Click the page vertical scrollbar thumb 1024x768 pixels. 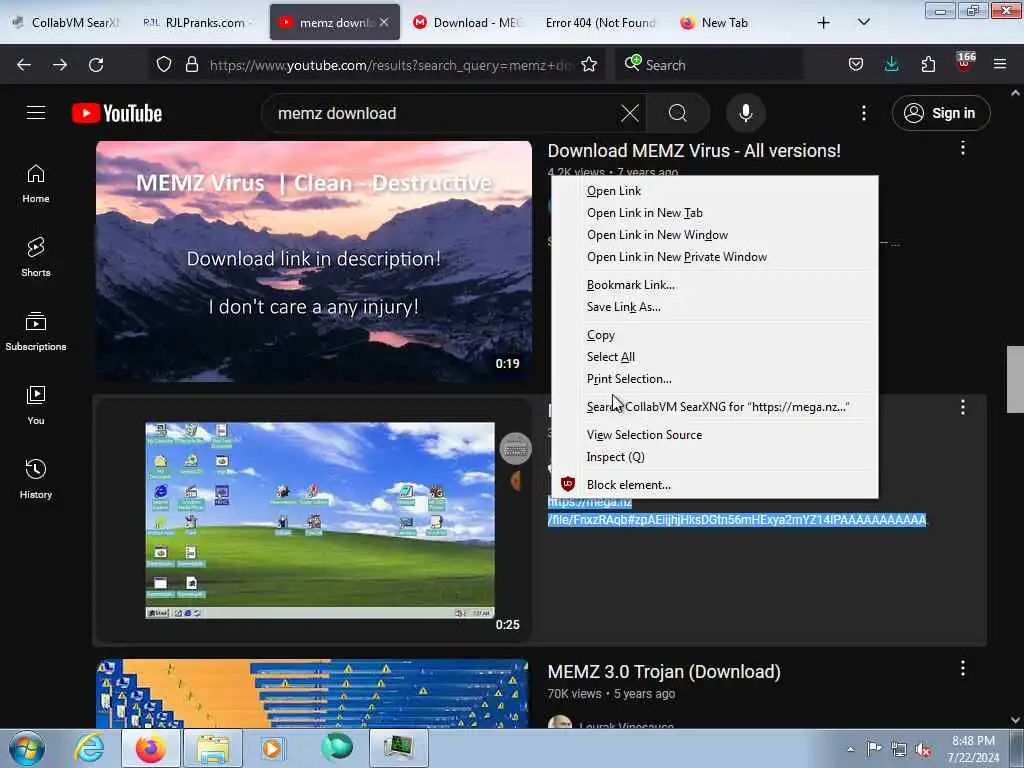tap(1015, 379)
